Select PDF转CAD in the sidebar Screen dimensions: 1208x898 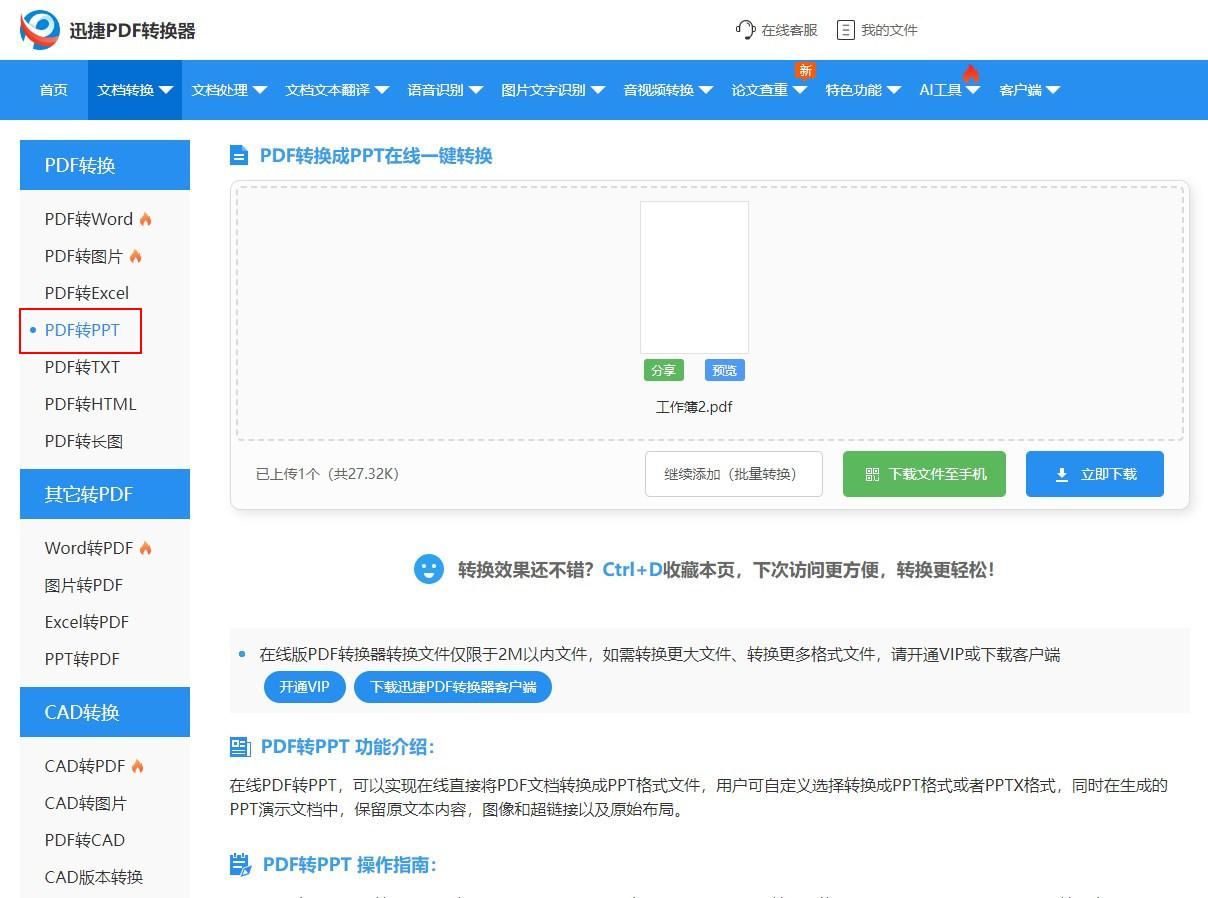pyautogui.click(x=85, y=840)
